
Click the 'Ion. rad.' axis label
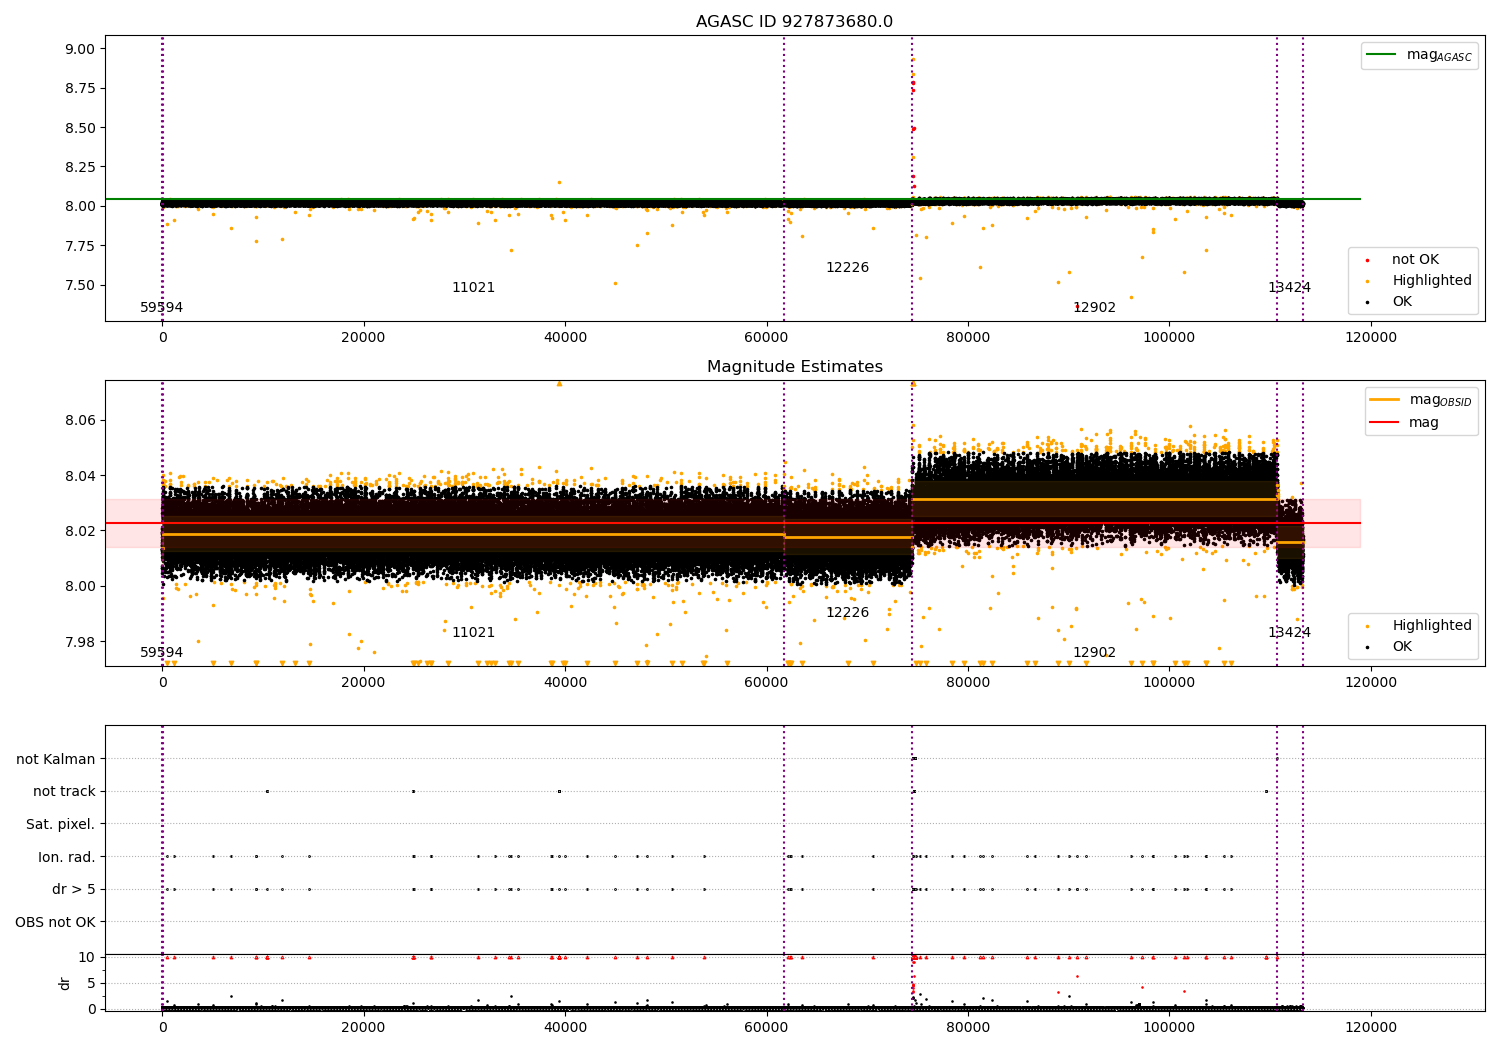coord(67,857)
